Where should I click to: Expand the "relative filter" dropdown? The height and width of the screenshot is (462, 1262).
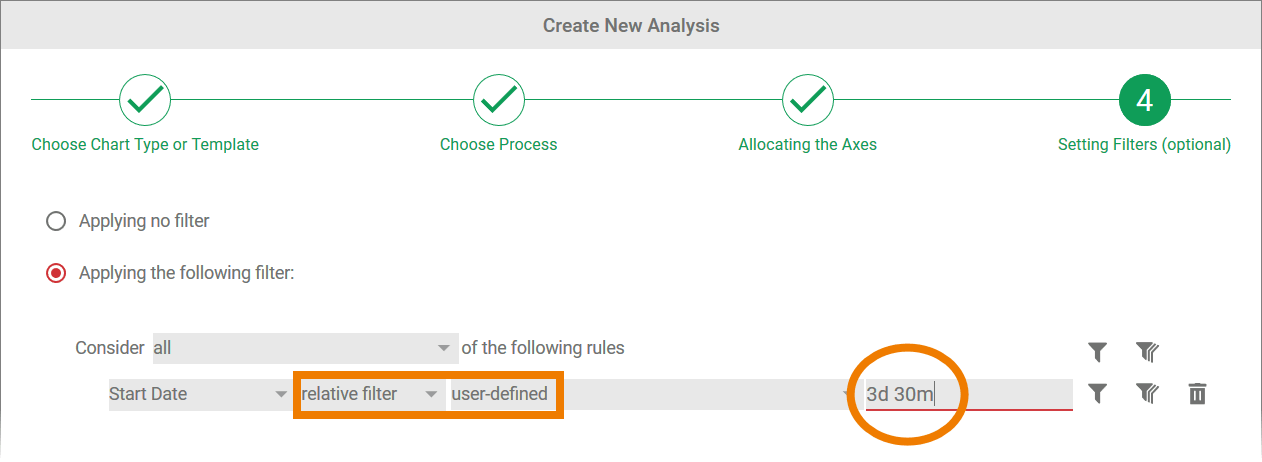[370, 394]
